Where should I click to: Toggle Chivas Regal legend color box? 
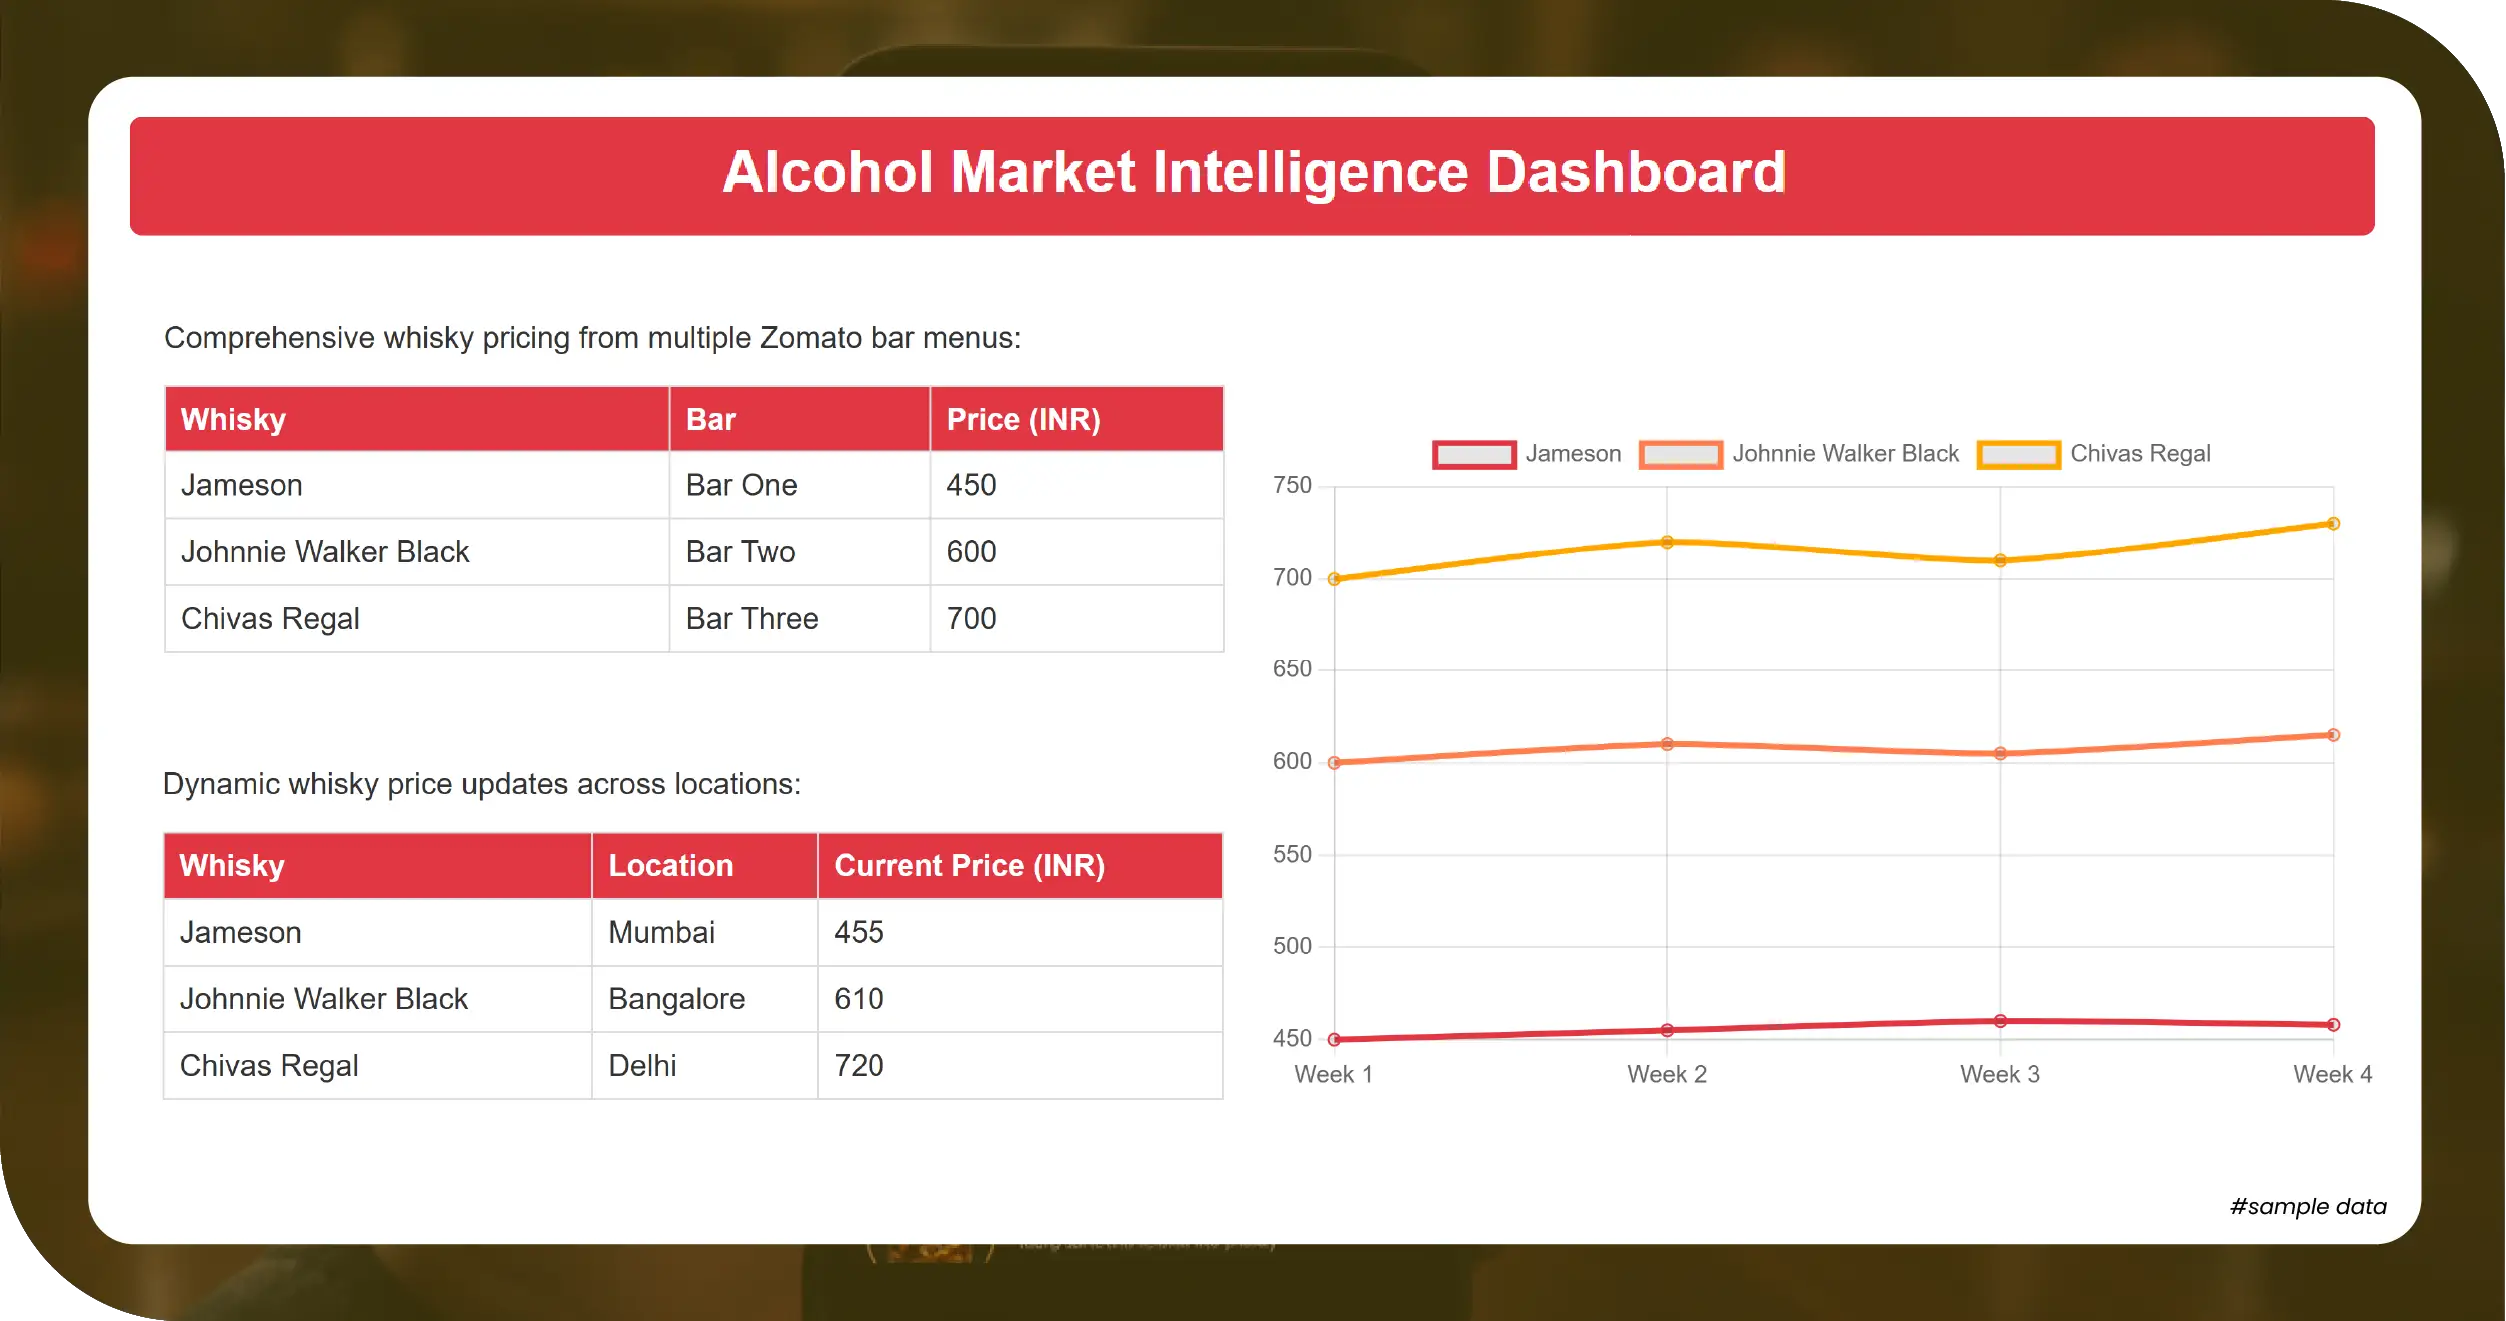pyautogui.click(x=2018, y=454)
